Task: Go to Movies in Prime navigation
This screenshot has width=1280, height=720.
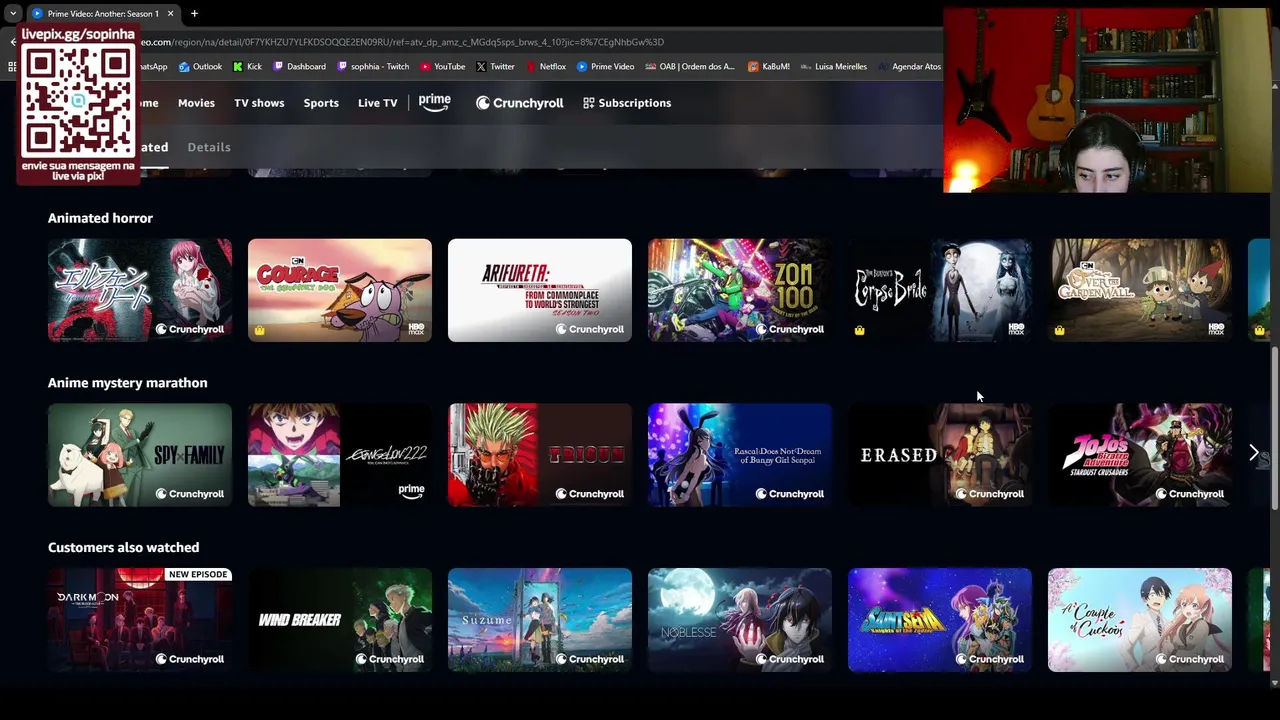Action: 196,103
